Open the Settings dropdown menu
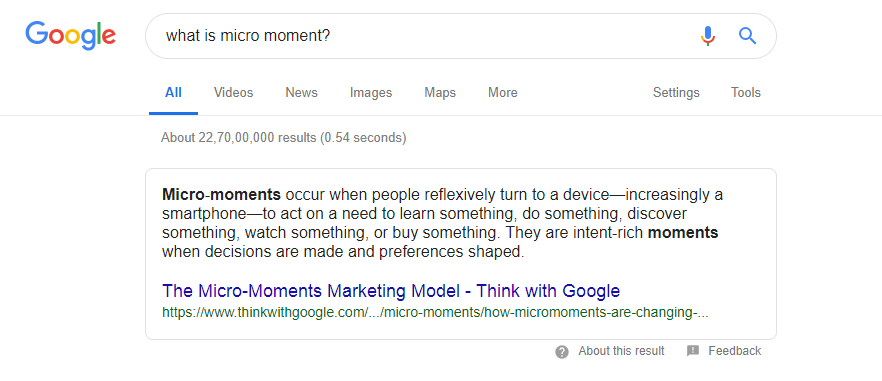This screenshot has width=882, height=381. point(676,92)
